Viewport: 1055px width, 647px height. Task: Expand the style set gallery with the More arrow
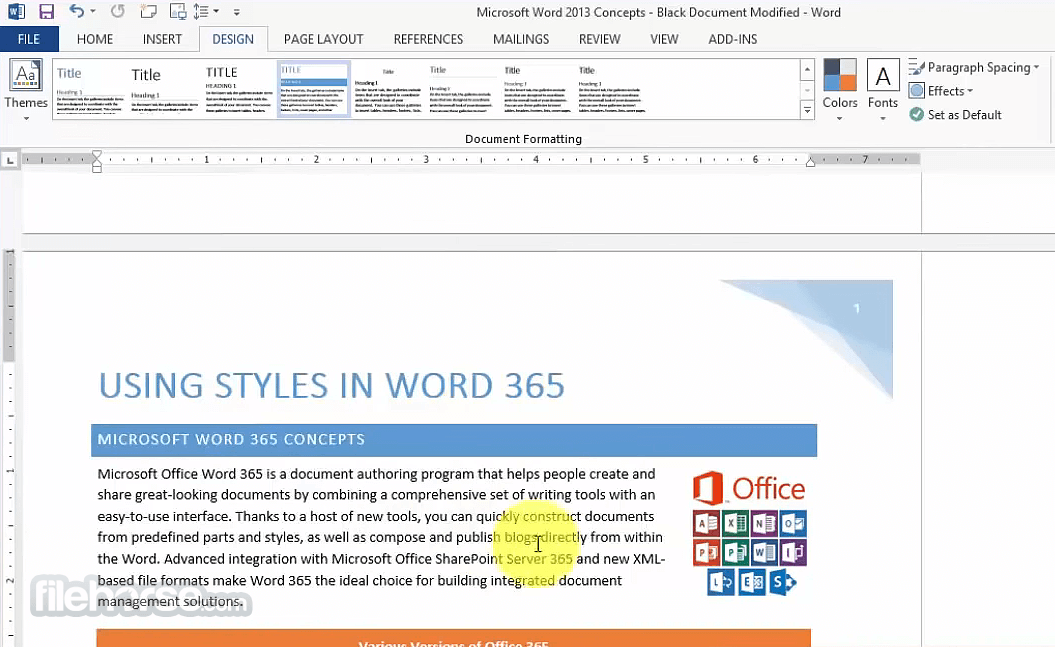point(807,110)
